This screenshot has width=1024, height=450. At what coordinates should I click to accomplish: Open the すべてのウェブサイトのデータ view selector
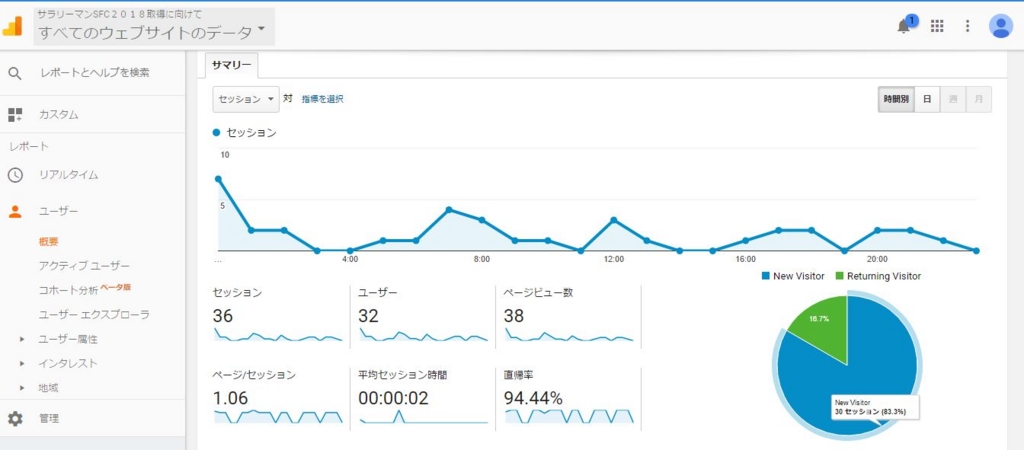[154, 31]
